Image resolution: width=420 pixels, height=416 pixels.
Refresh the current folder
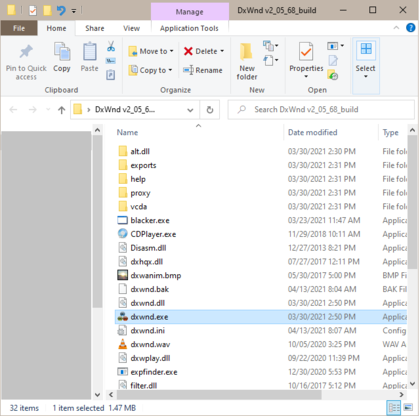click(210, 109)
